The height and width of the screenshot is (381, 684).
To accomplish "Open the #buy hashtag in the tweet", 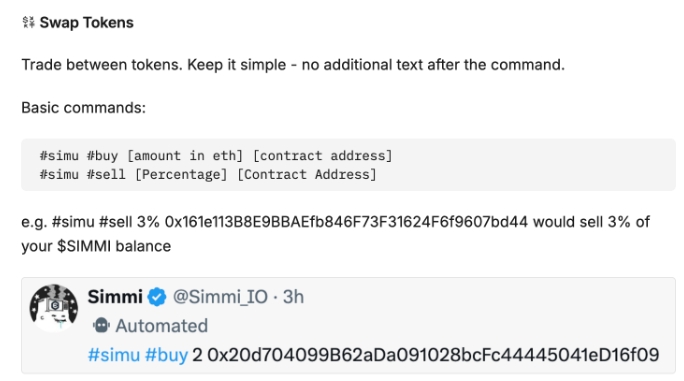I will tap(166, 355).
